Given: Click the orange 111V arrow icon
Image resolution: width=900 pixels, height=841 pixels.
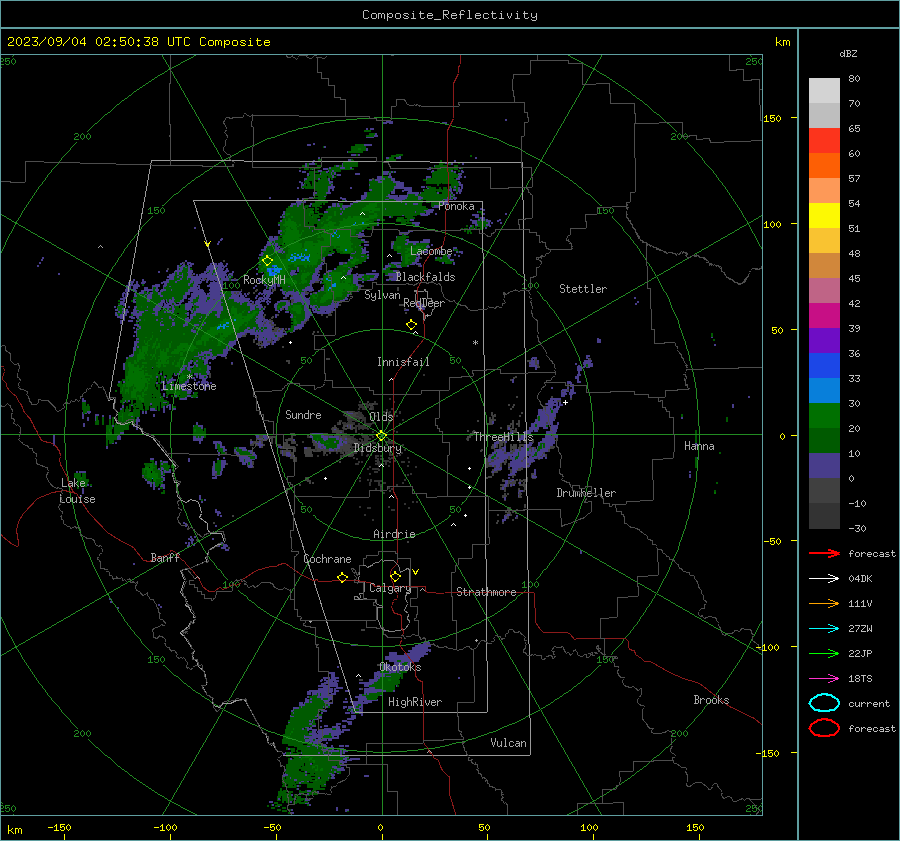Looking at the screenshot, I should coord(824,603).
